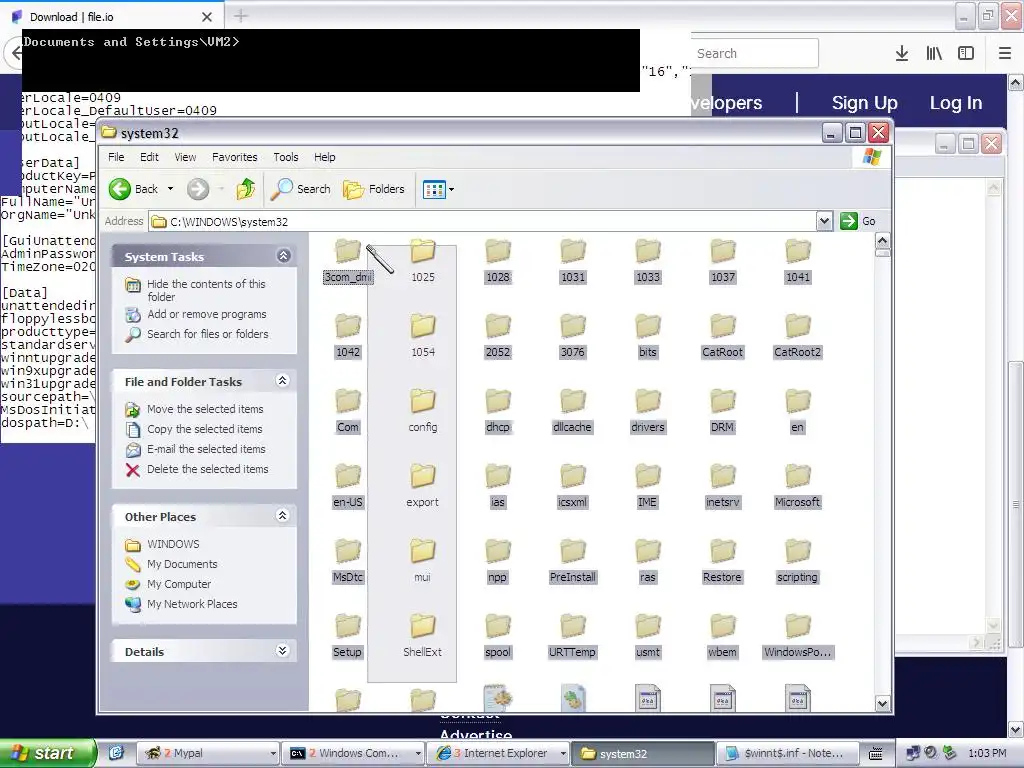This screenshot has width=1024, height=768.
Task: Go up one folder level icon
Action: [246, 189]
